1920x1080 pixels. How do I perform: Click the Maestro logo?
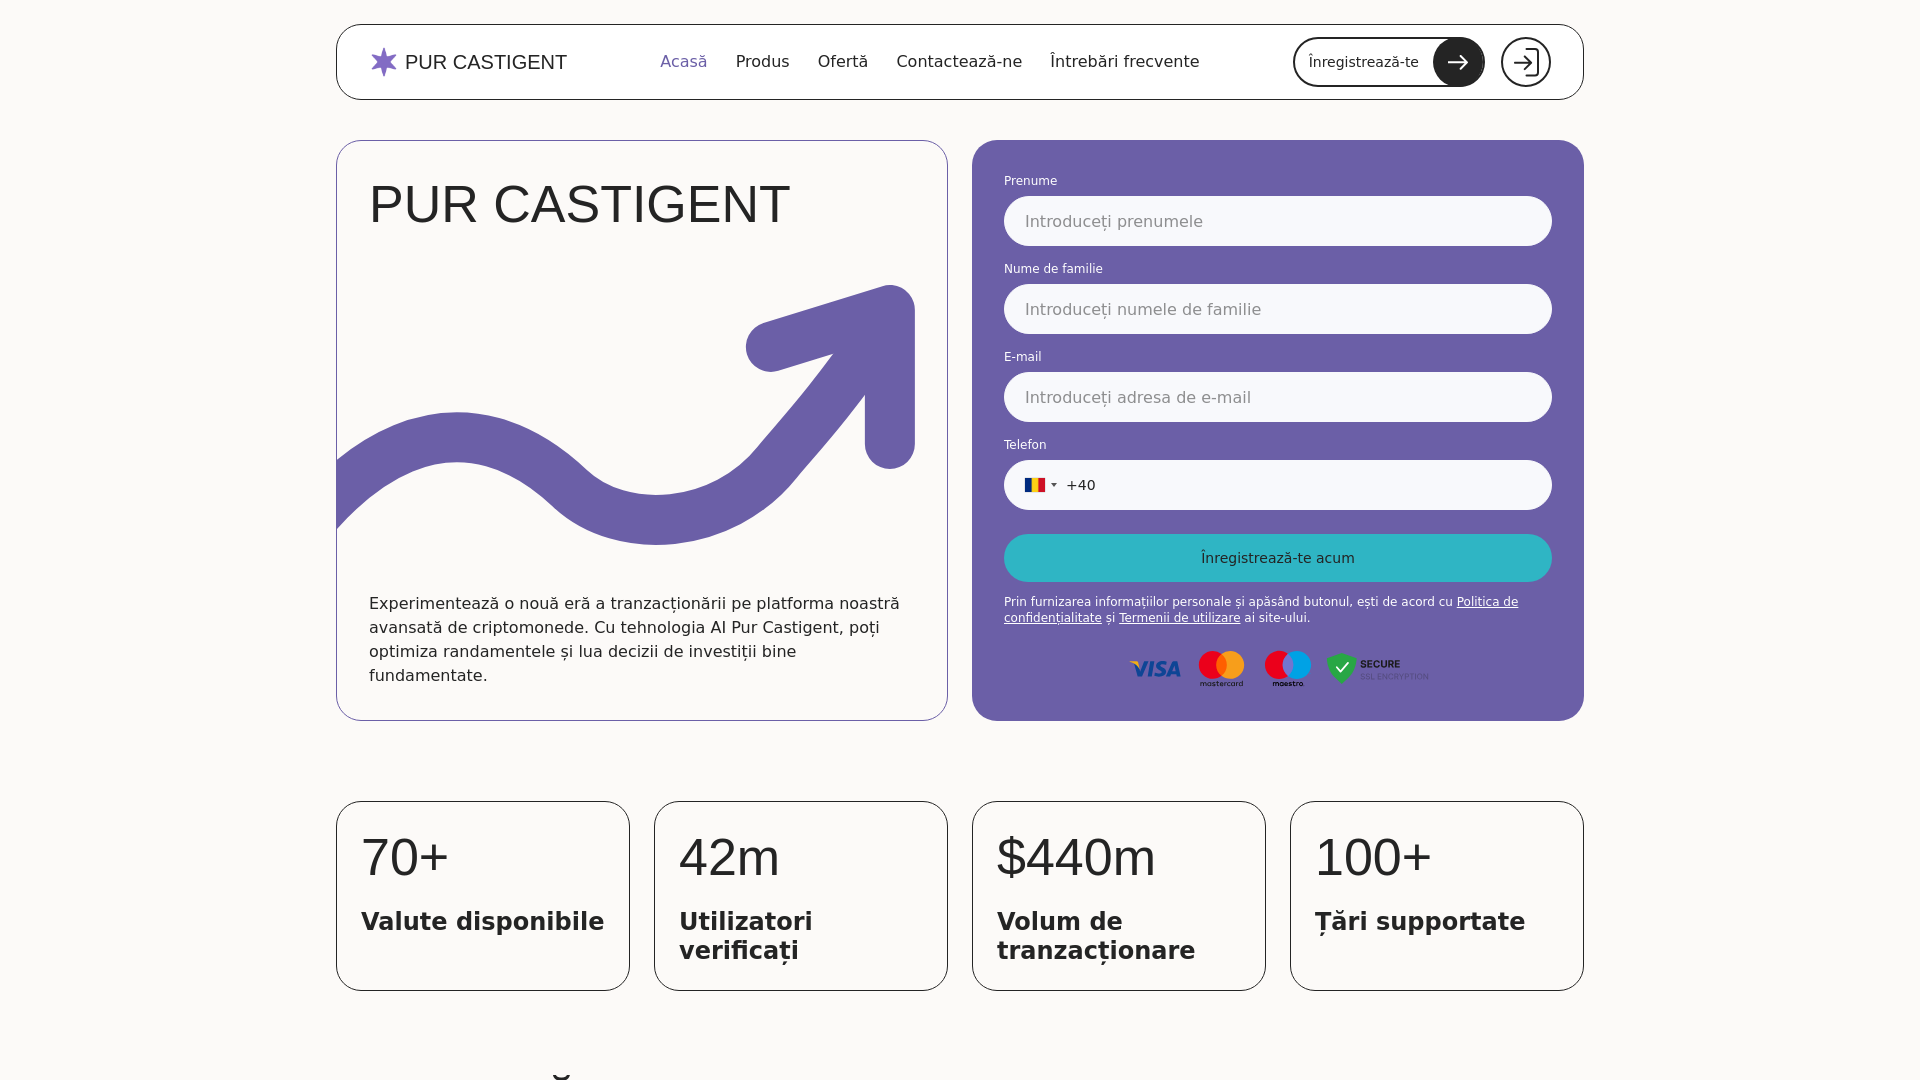(x=1288, y=668)
